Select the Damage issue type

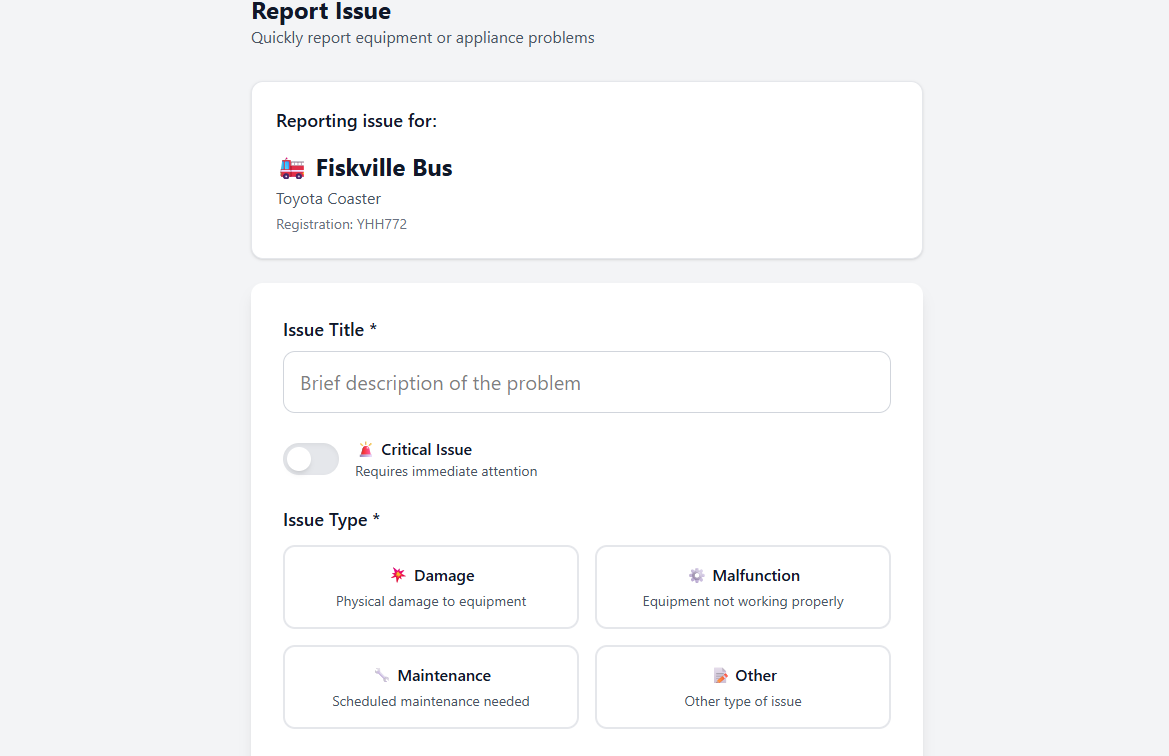[x=430, y=587]
